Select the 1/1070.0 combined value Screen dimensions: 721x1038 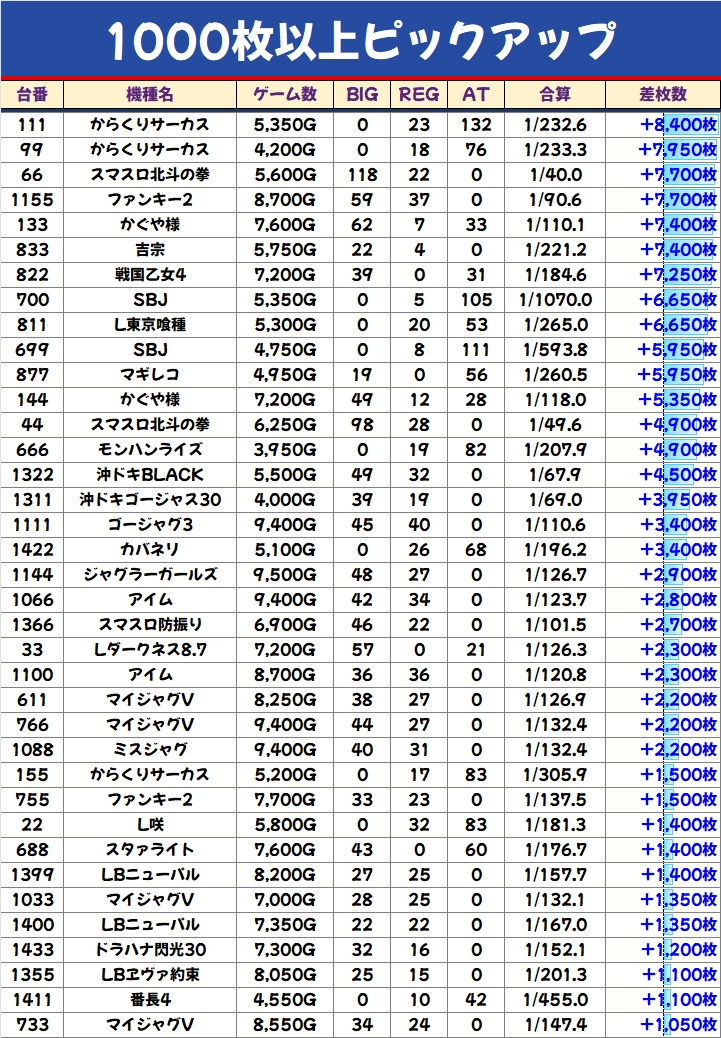[555, 300]
